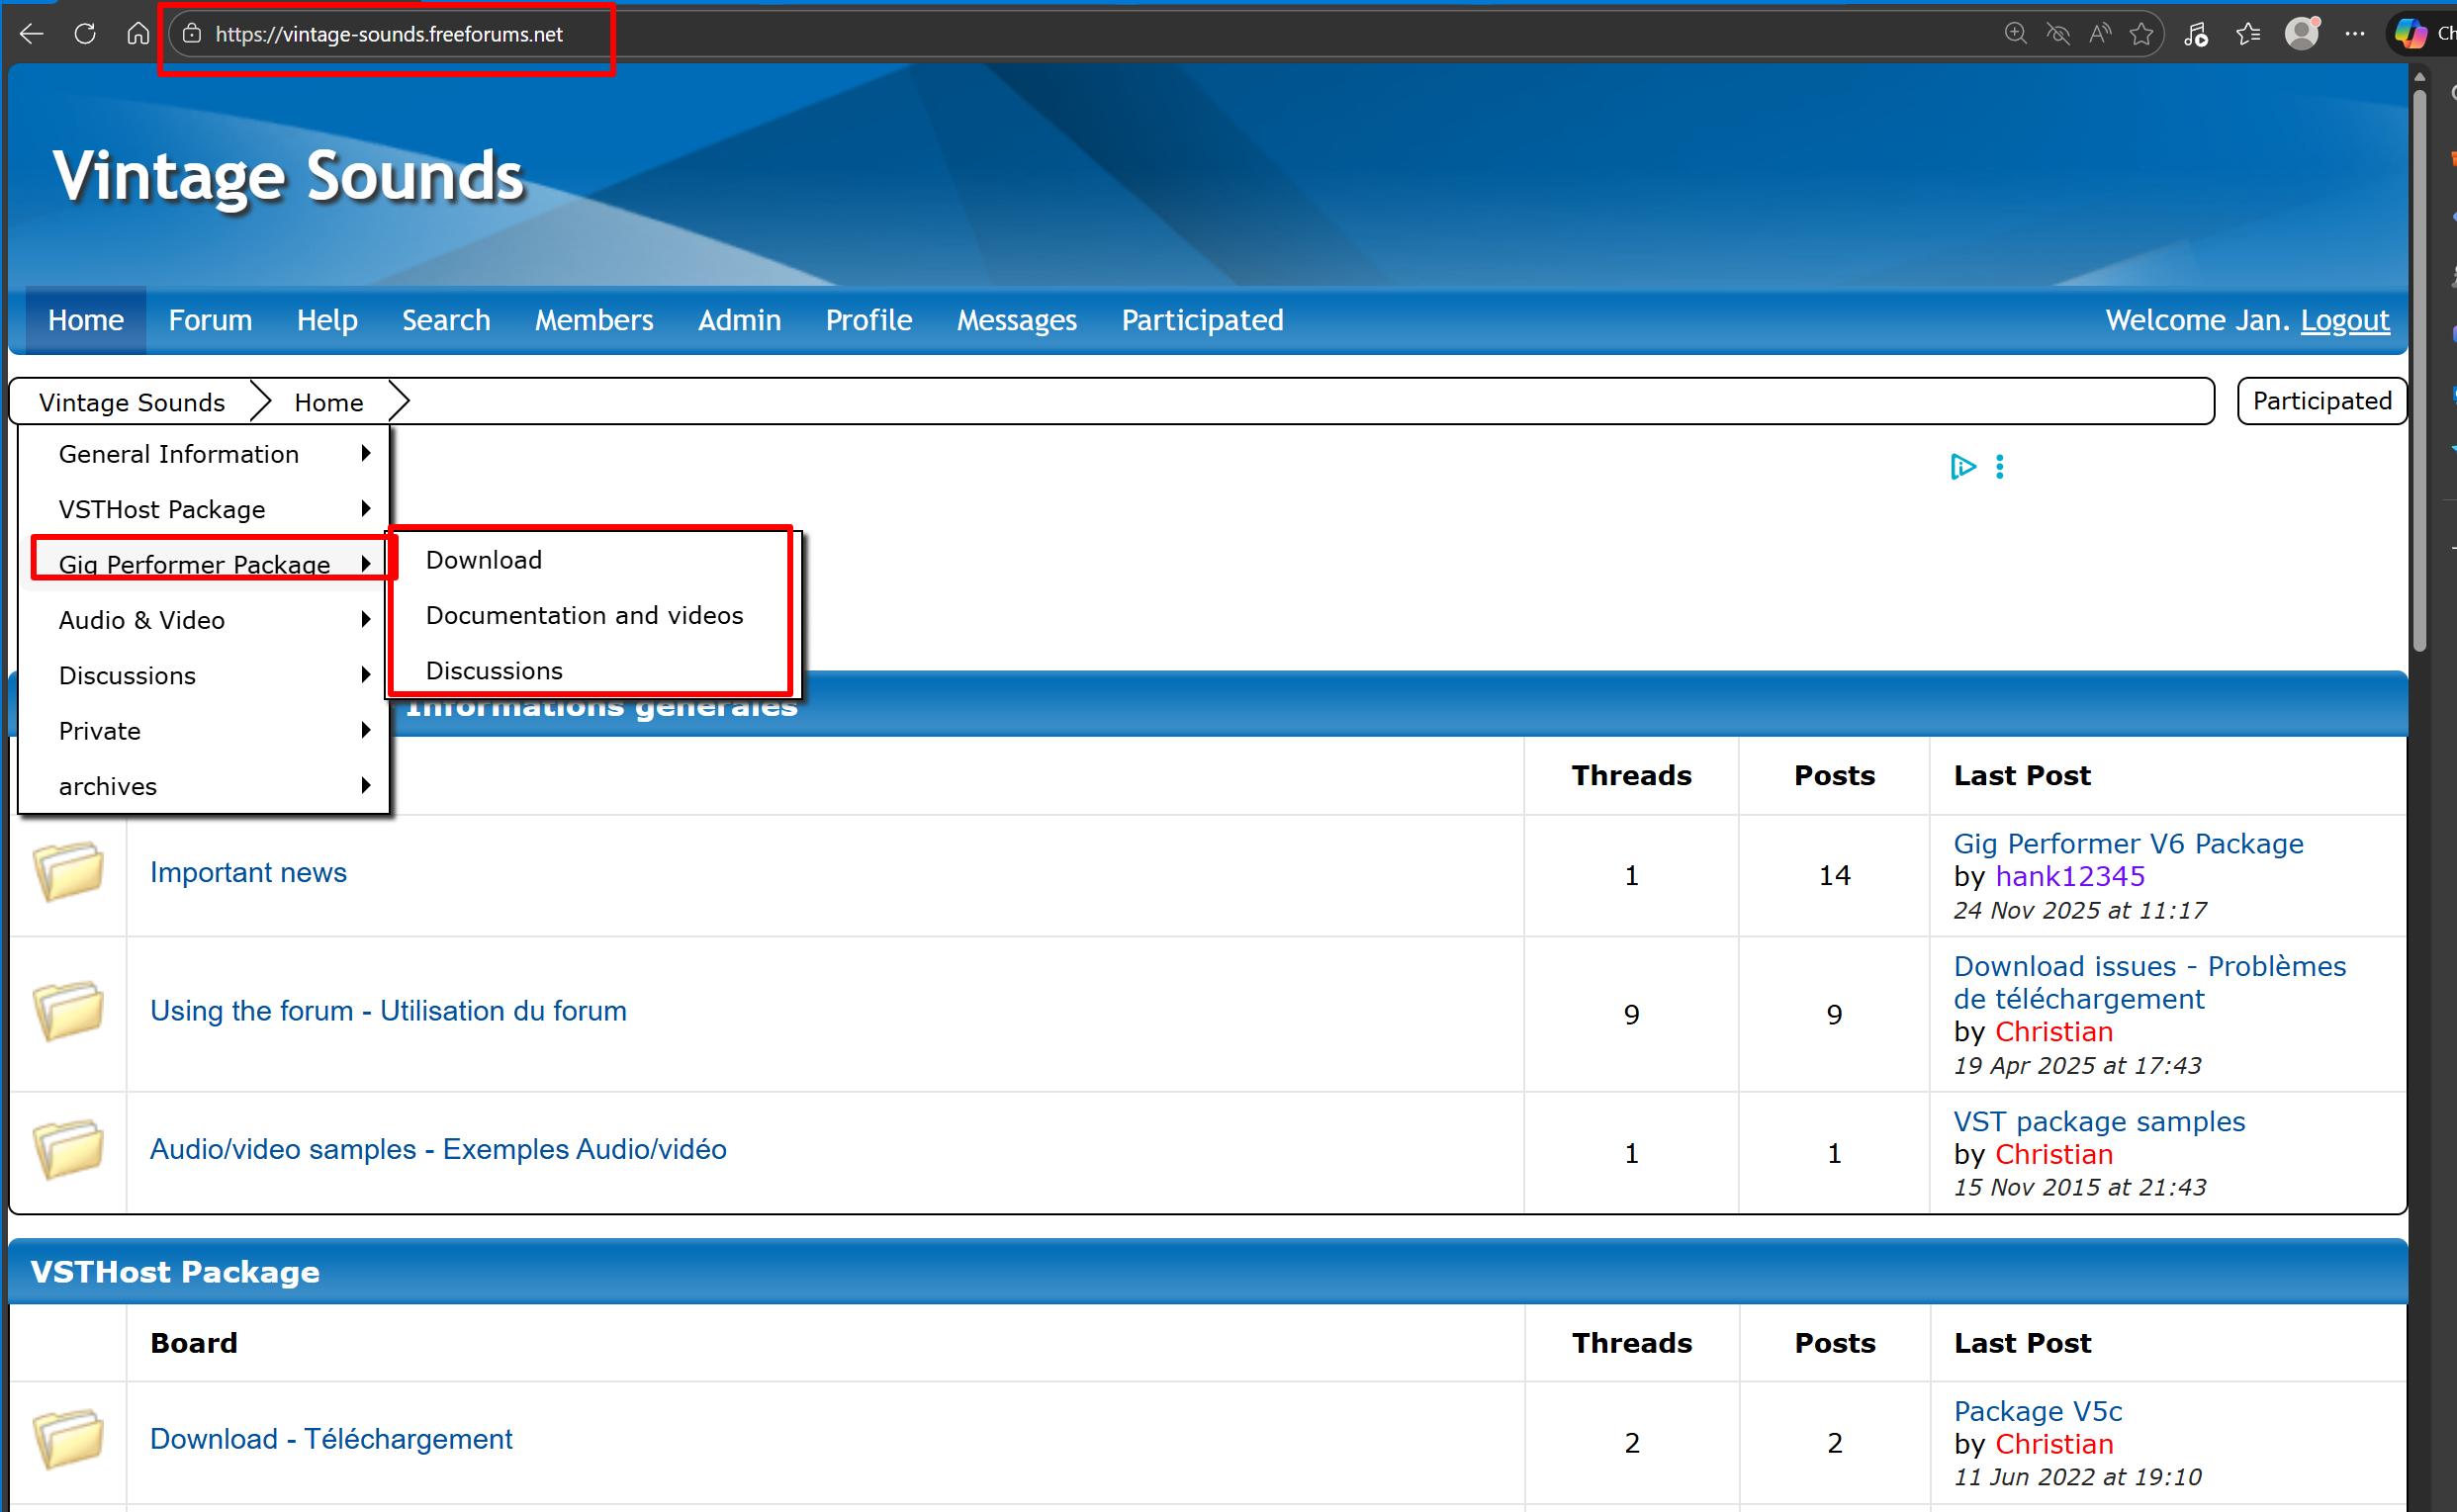Click the Important news folder icon
Viewport: 2457px width, 1512px height.
tap(68, 872)
